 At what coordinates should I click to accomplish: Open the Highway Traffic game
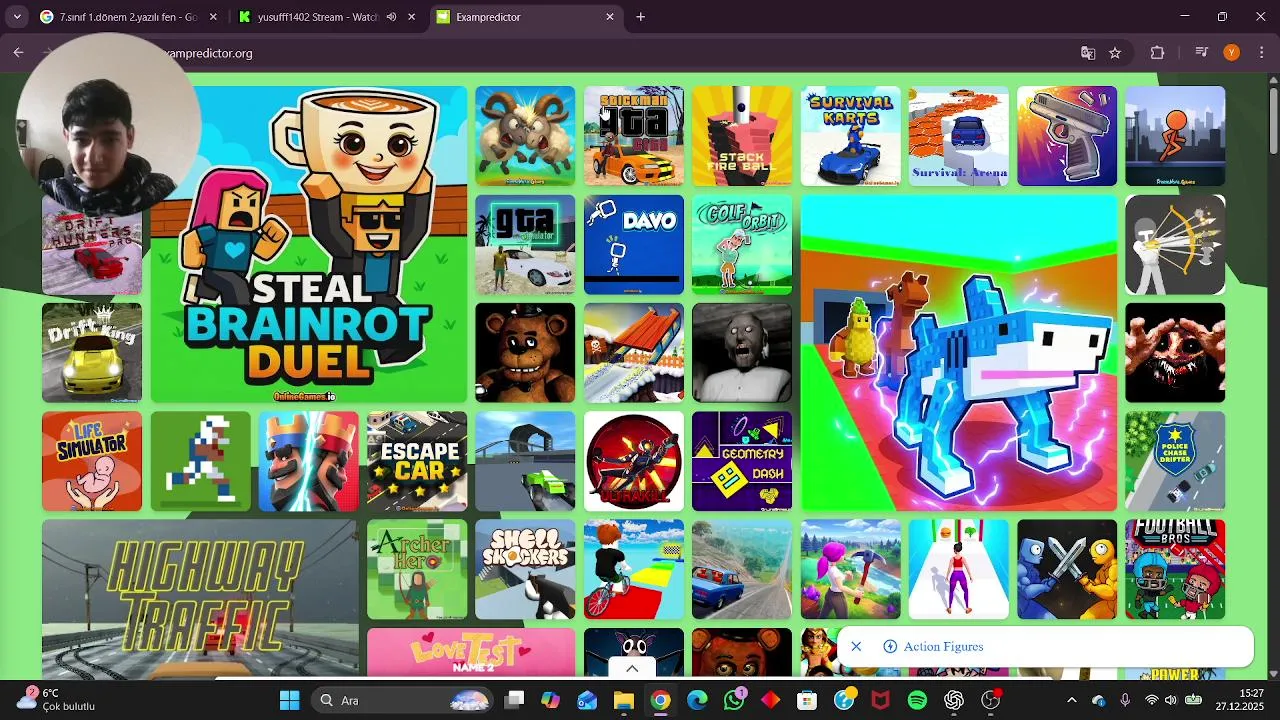200,598
